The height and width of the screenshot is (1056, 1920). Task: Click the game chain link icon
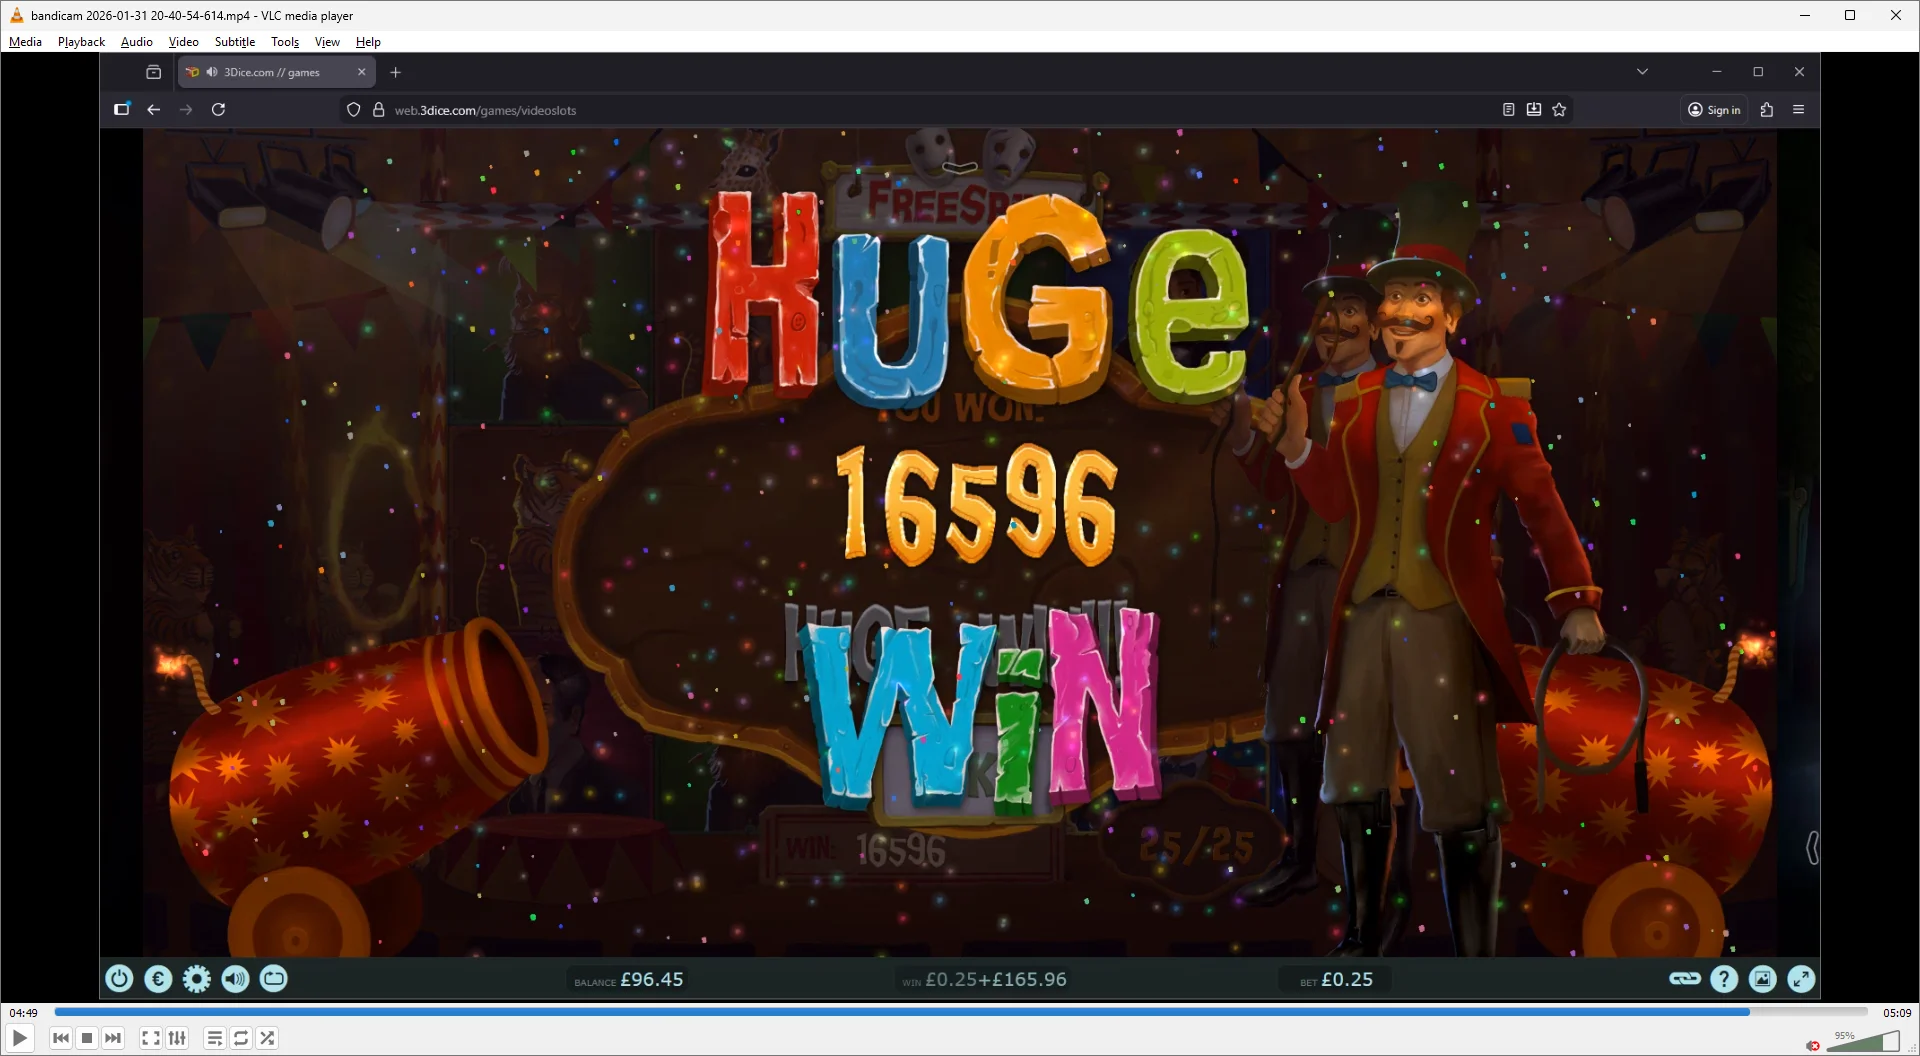tap(1685, 978)
